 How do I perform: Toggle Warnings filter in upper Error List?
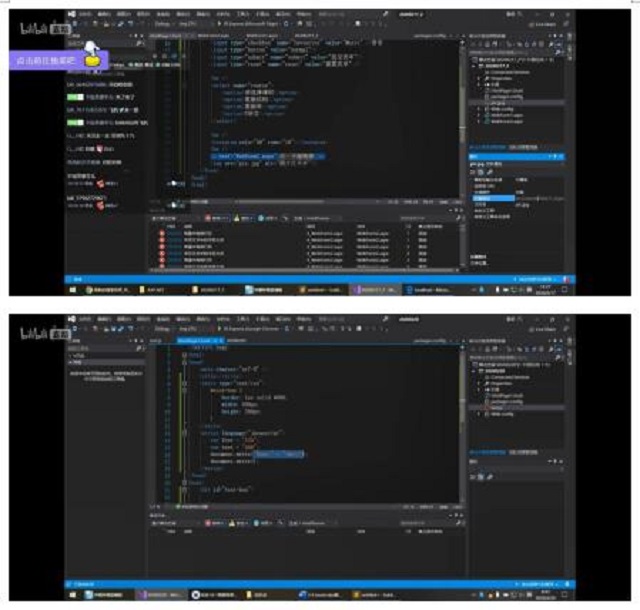click(x=243, y=218)
